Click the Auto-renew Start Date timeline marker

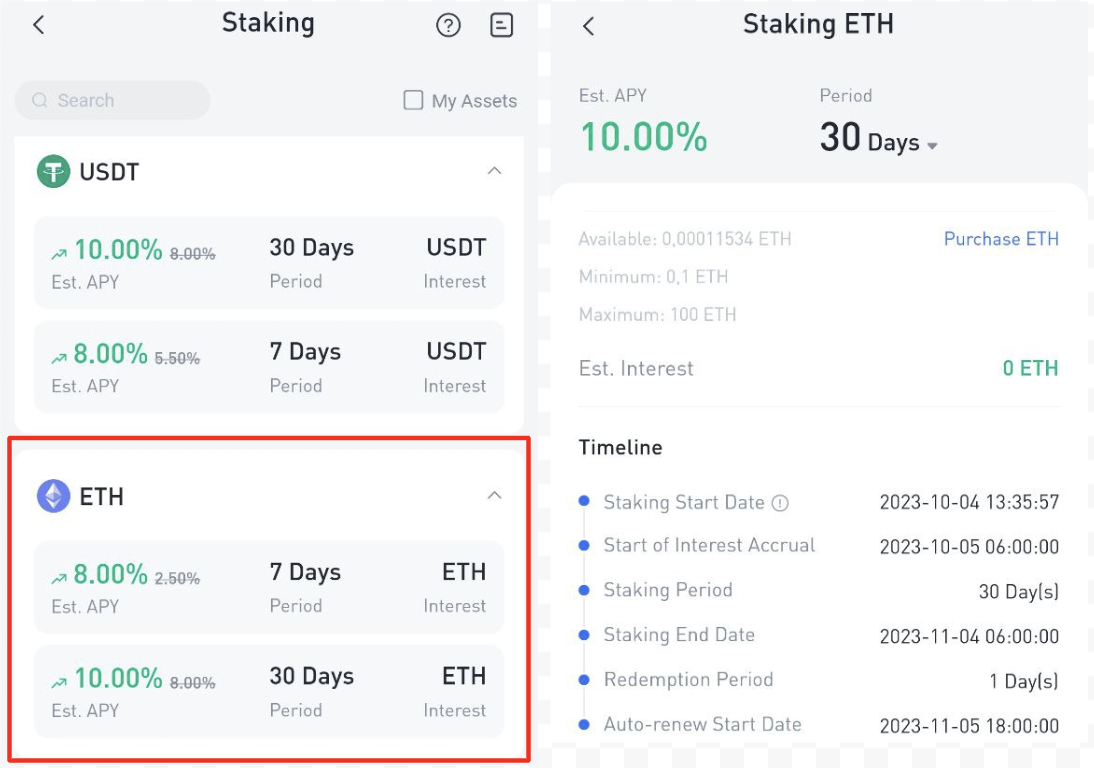coord(585,725)
